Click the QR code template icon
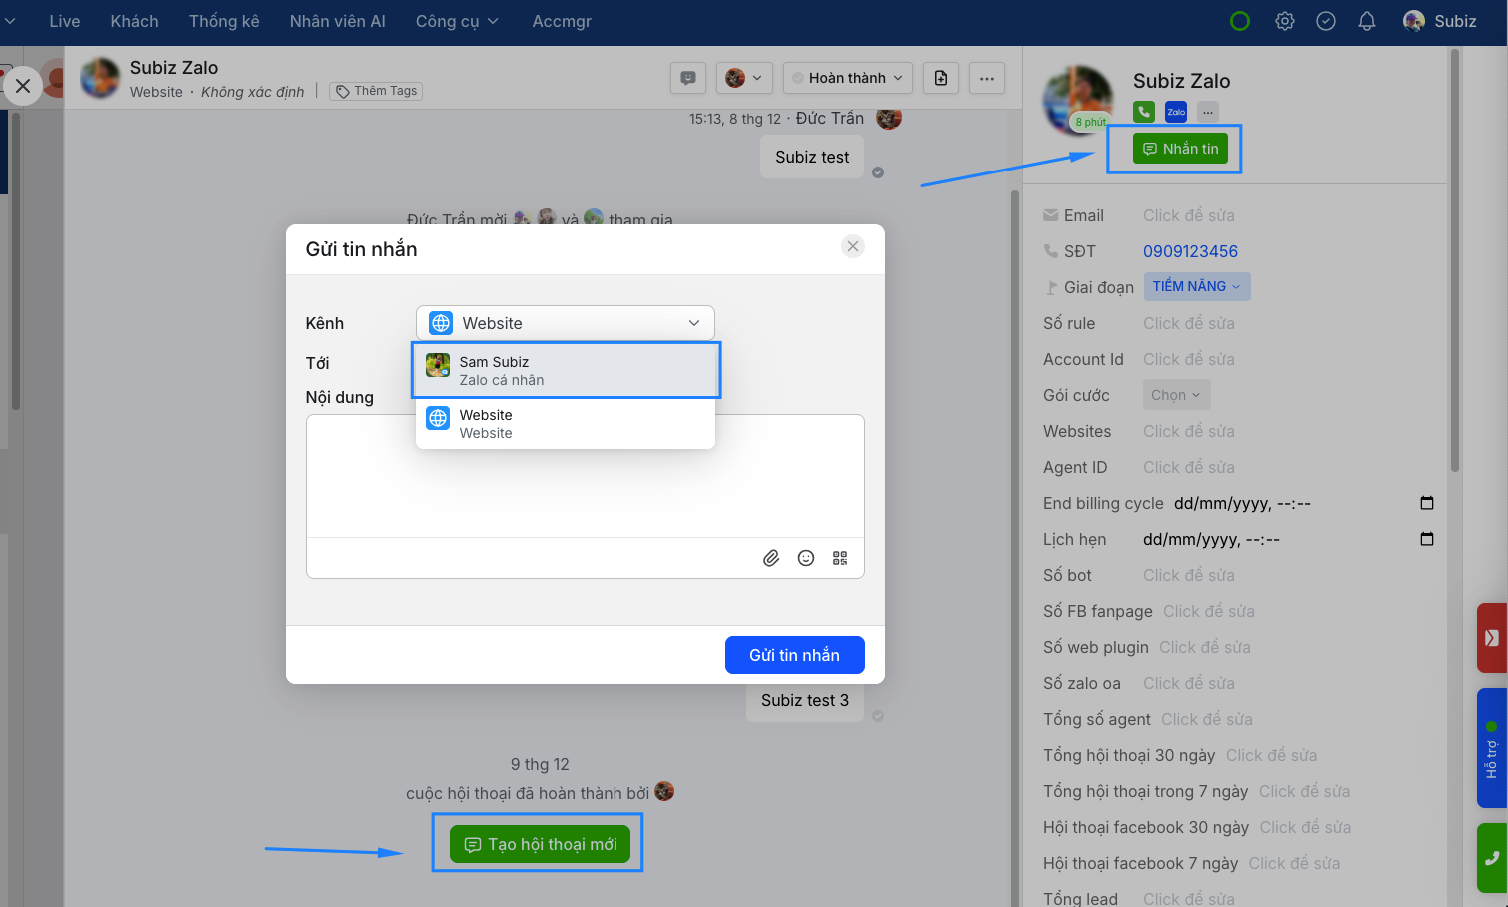1508x907 pixels. pyautogui.click(x=840, y=558)
